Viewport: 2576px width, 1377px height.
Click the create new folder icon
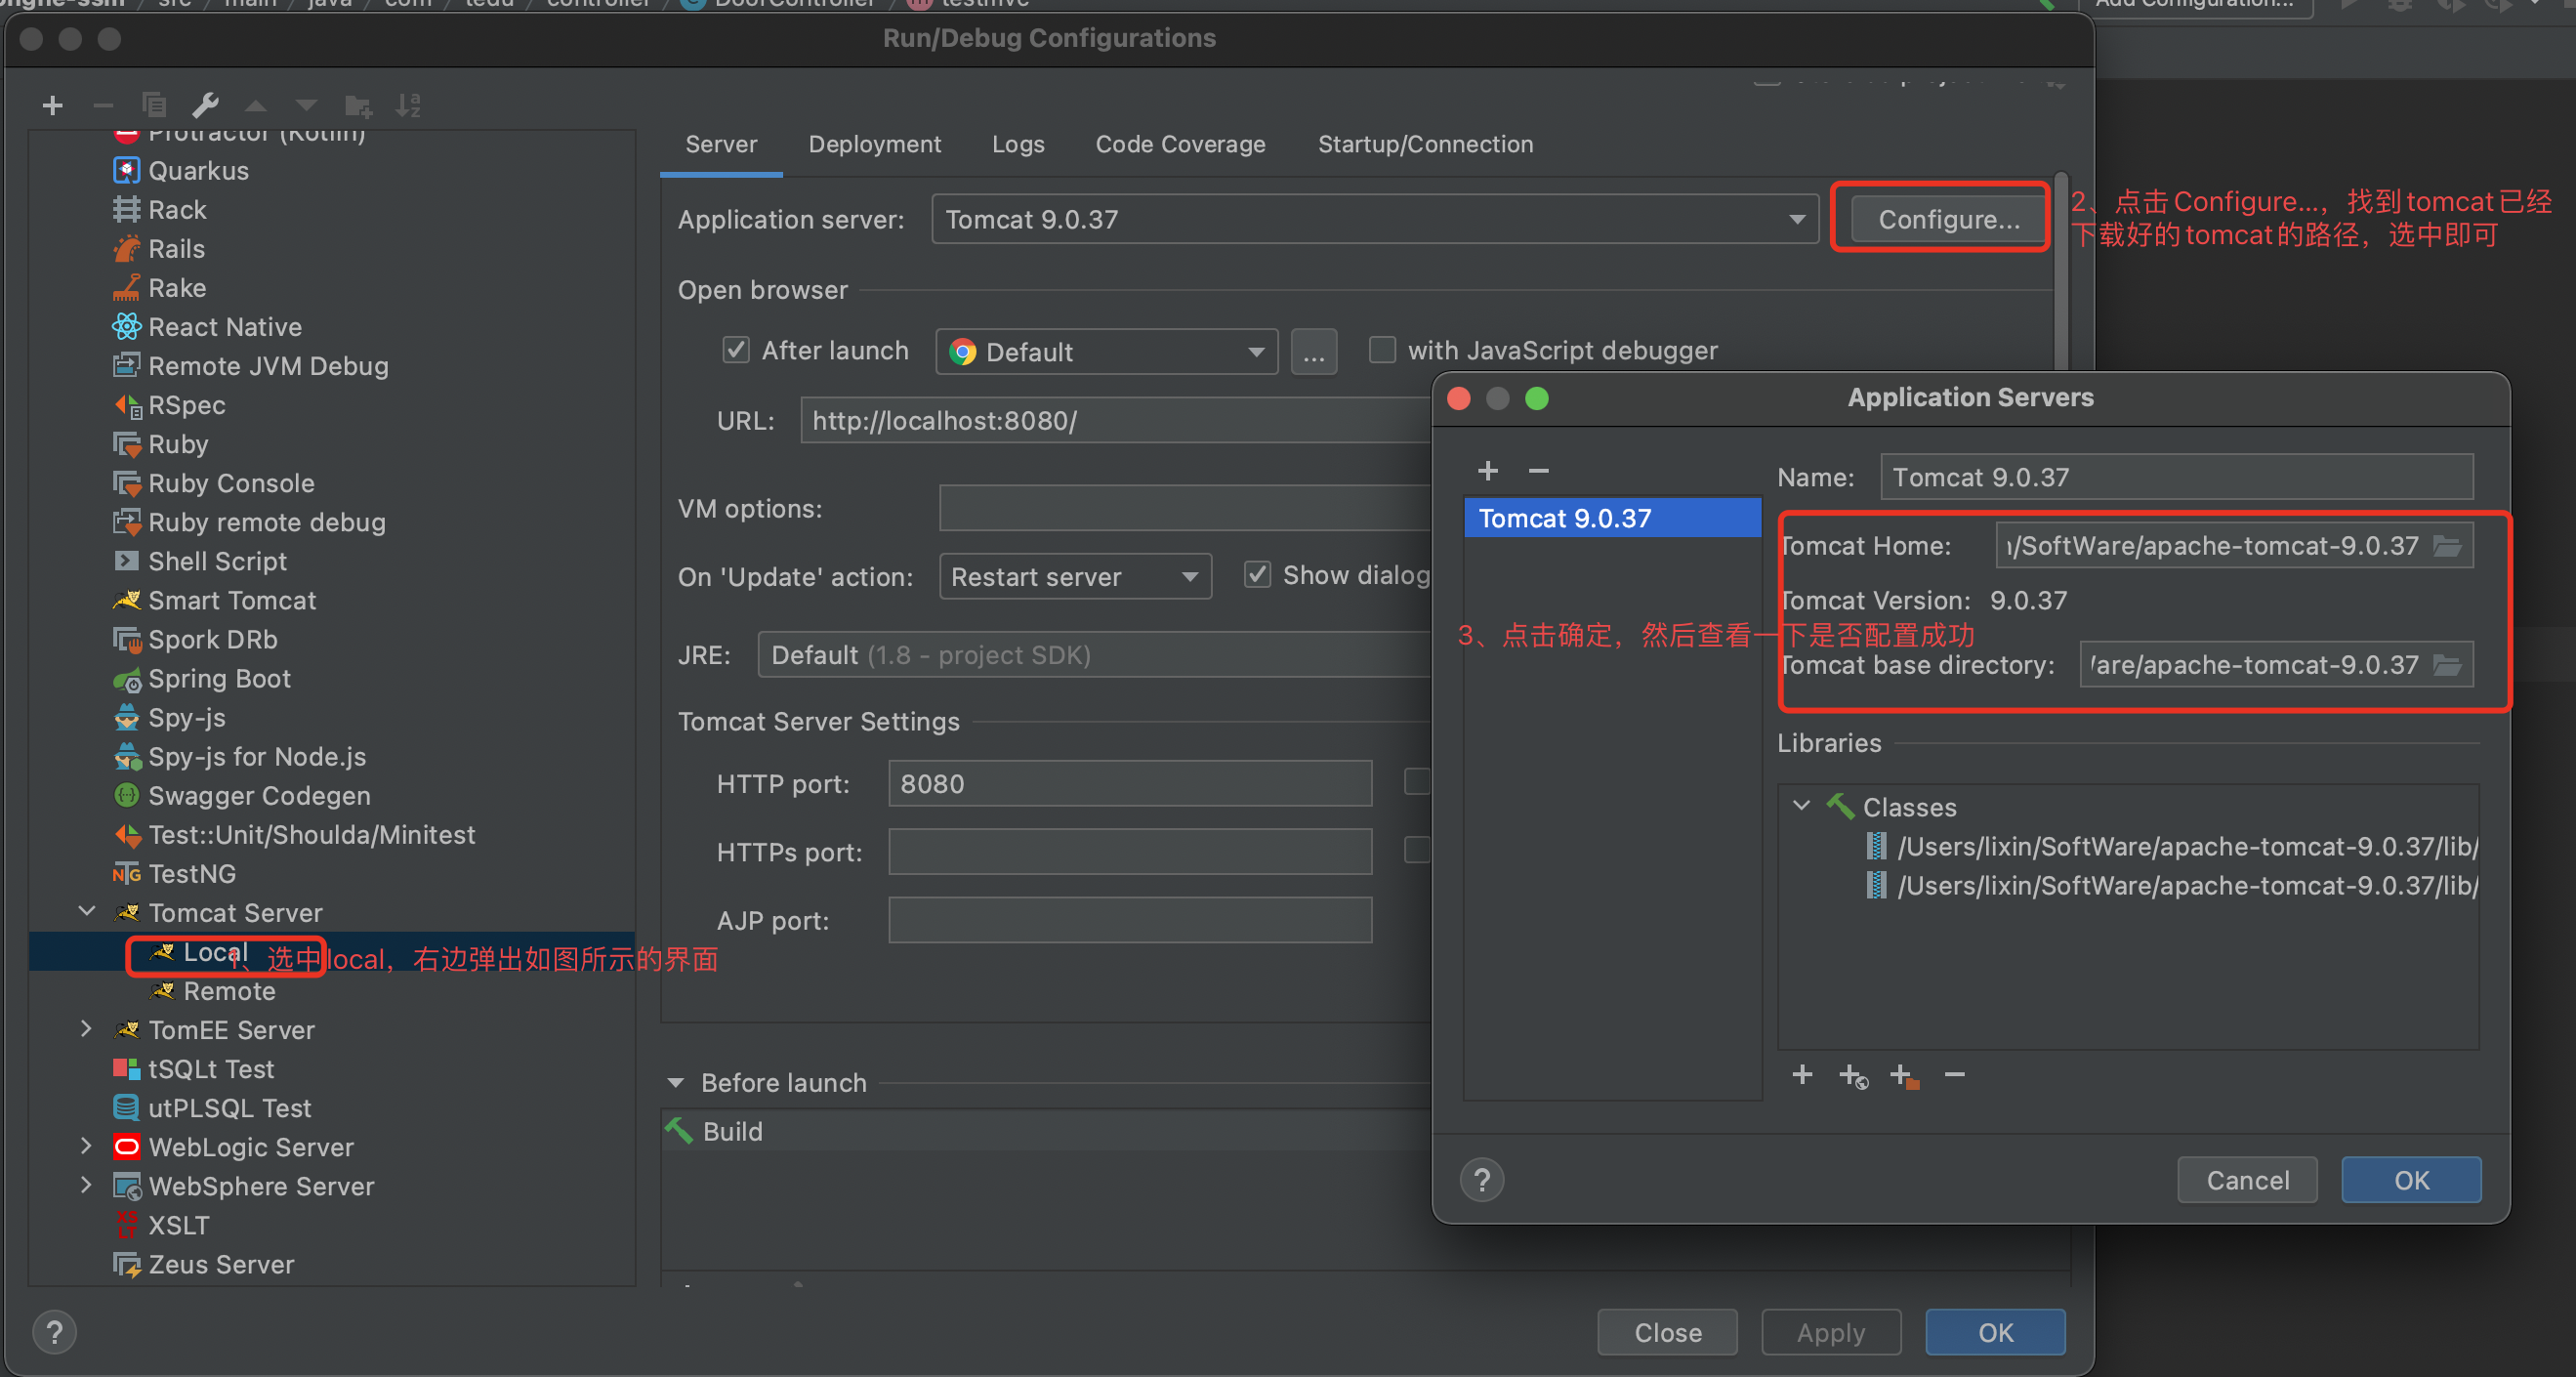click(x=358, y=105)
